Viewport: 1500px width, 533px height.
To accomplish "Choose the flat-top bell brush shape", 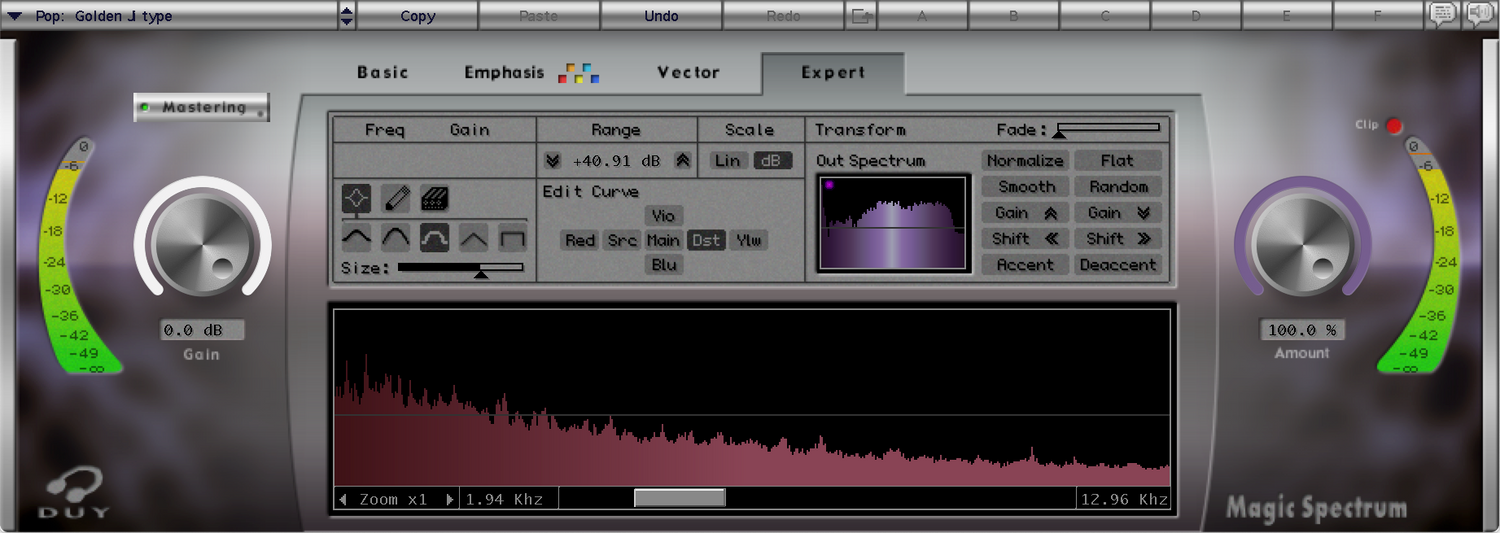I will point(434,238).
